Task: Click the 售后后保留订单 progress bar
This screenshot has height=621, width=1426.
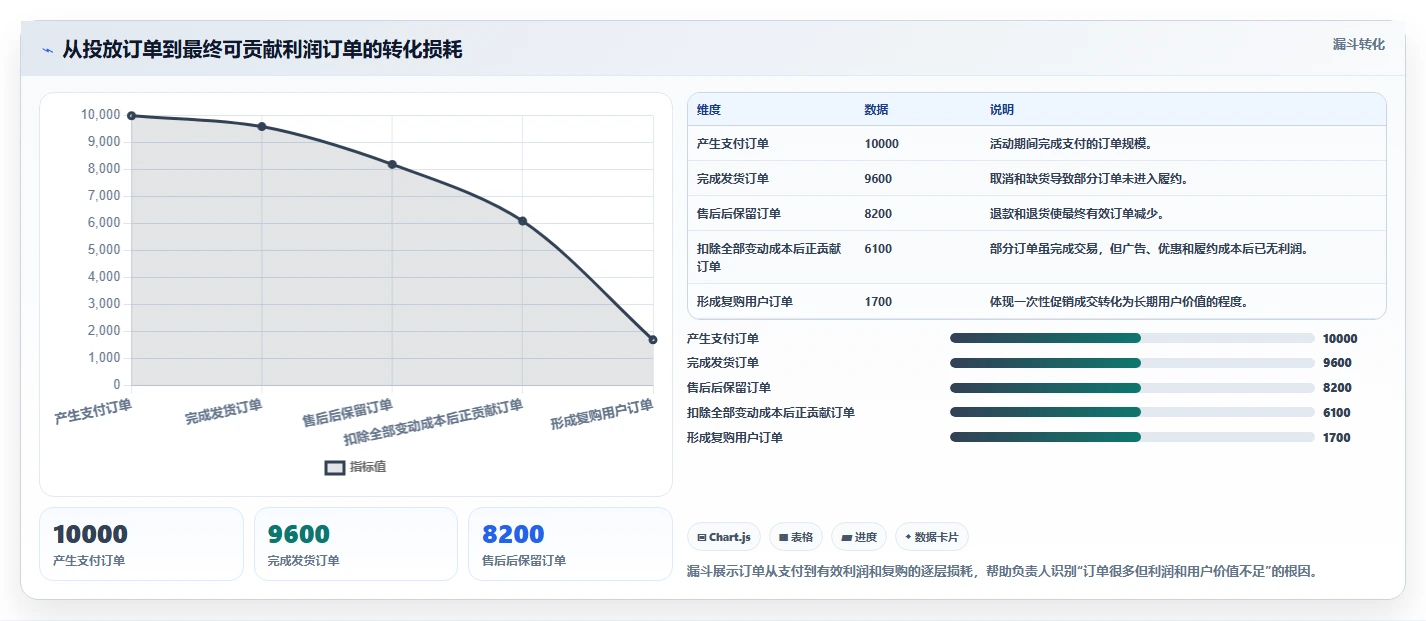Action: point(1132,388)
